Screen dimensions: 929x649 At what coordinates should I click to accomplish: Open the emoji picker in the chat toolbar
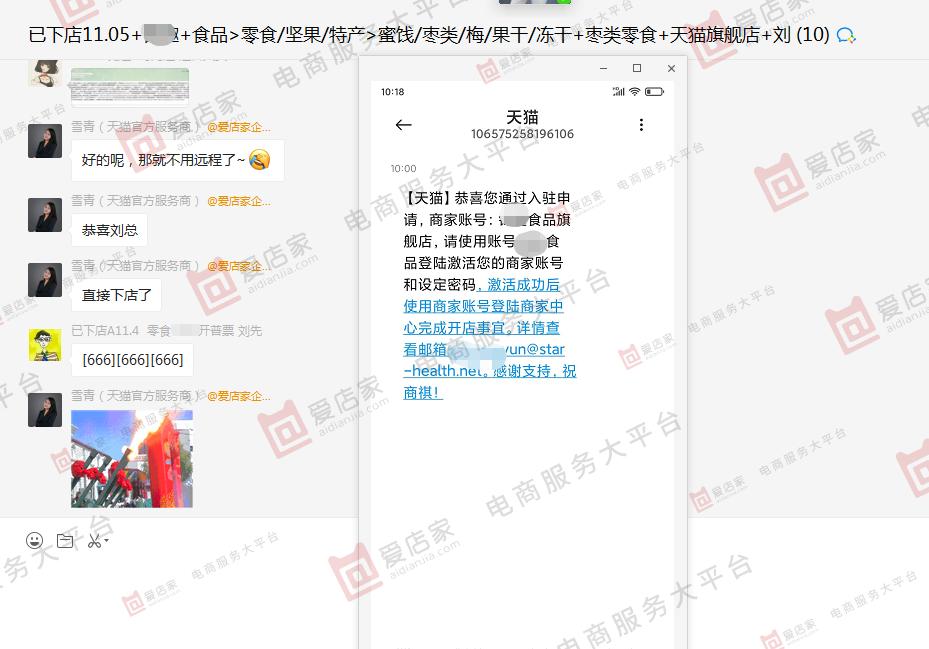pos(35,541)
